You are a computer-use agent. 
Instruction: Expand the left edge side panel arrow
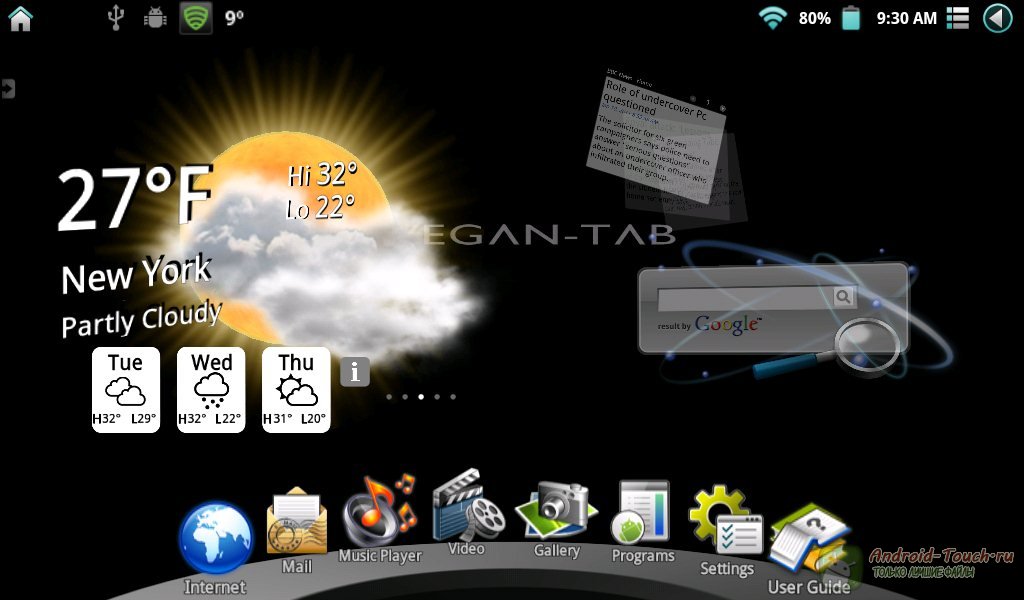click(x=8, y=89)
